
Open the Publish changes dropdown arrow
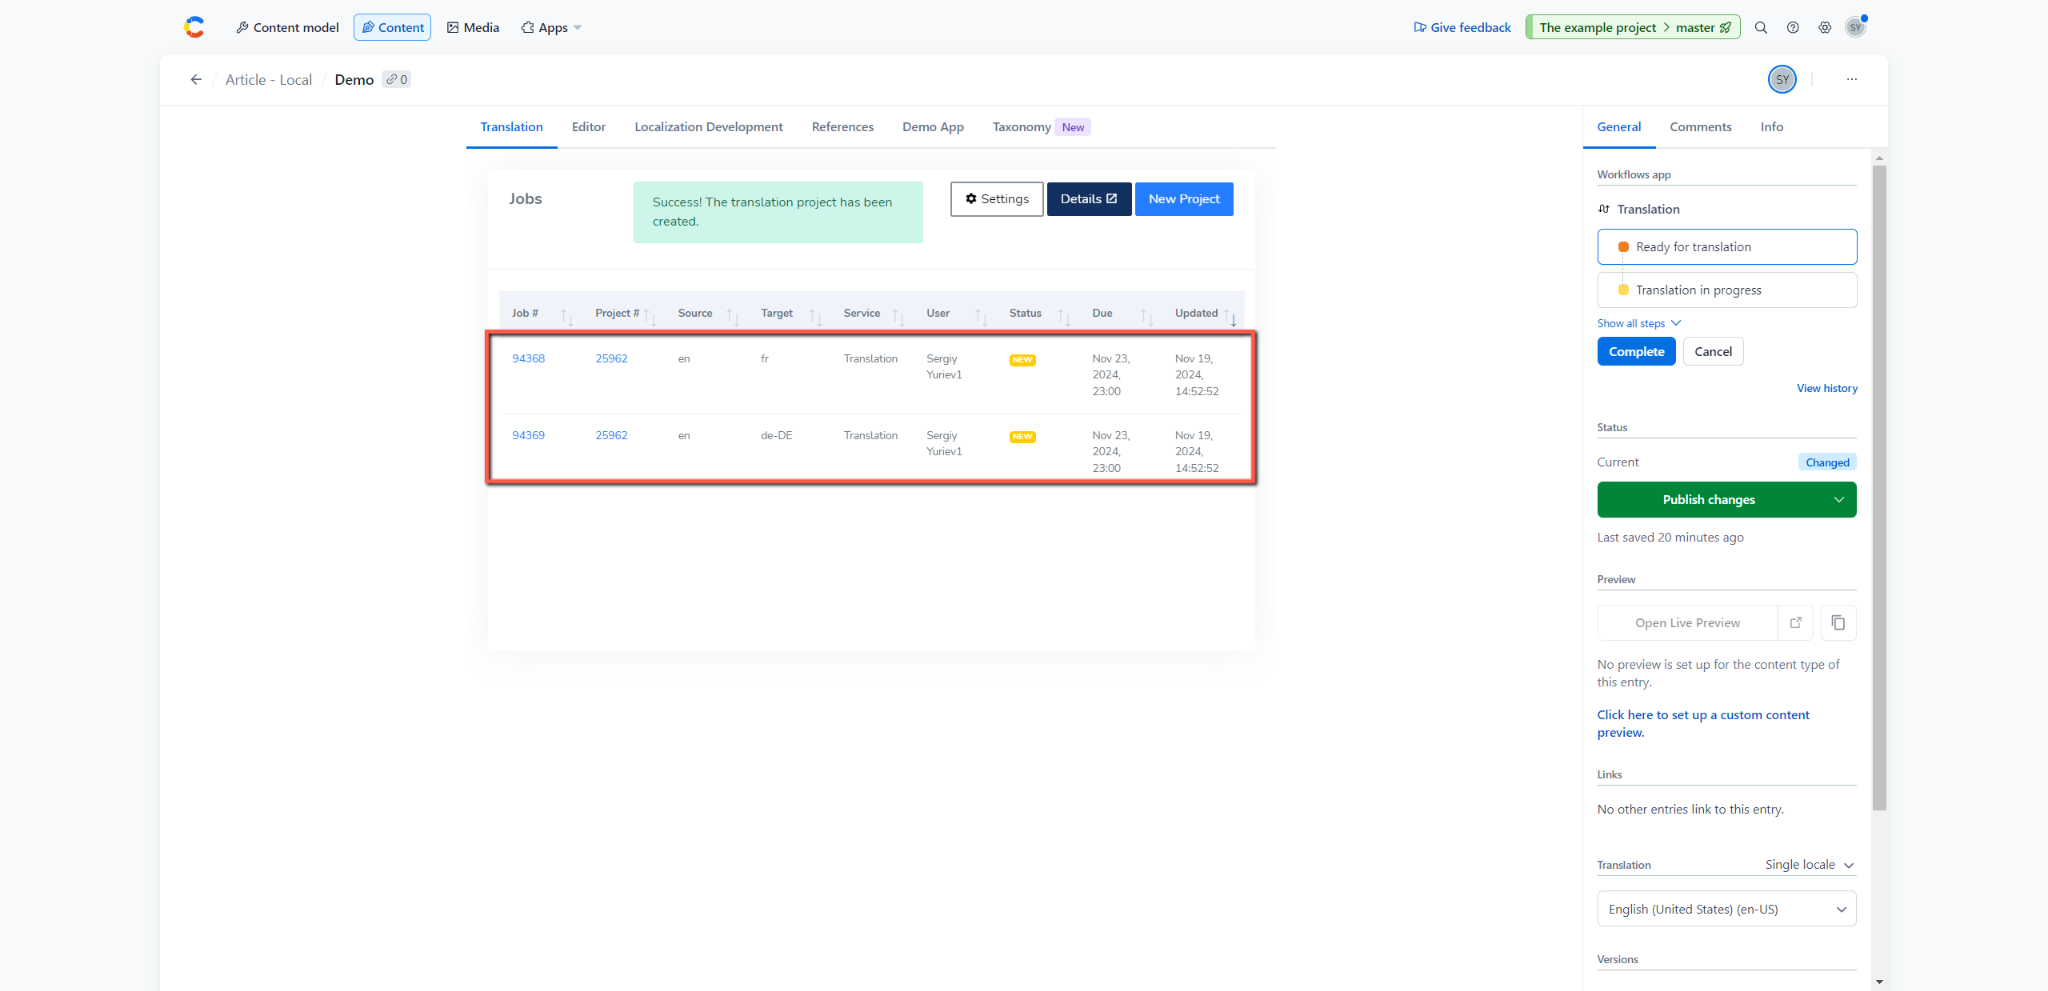click(x=1838, y=500)
